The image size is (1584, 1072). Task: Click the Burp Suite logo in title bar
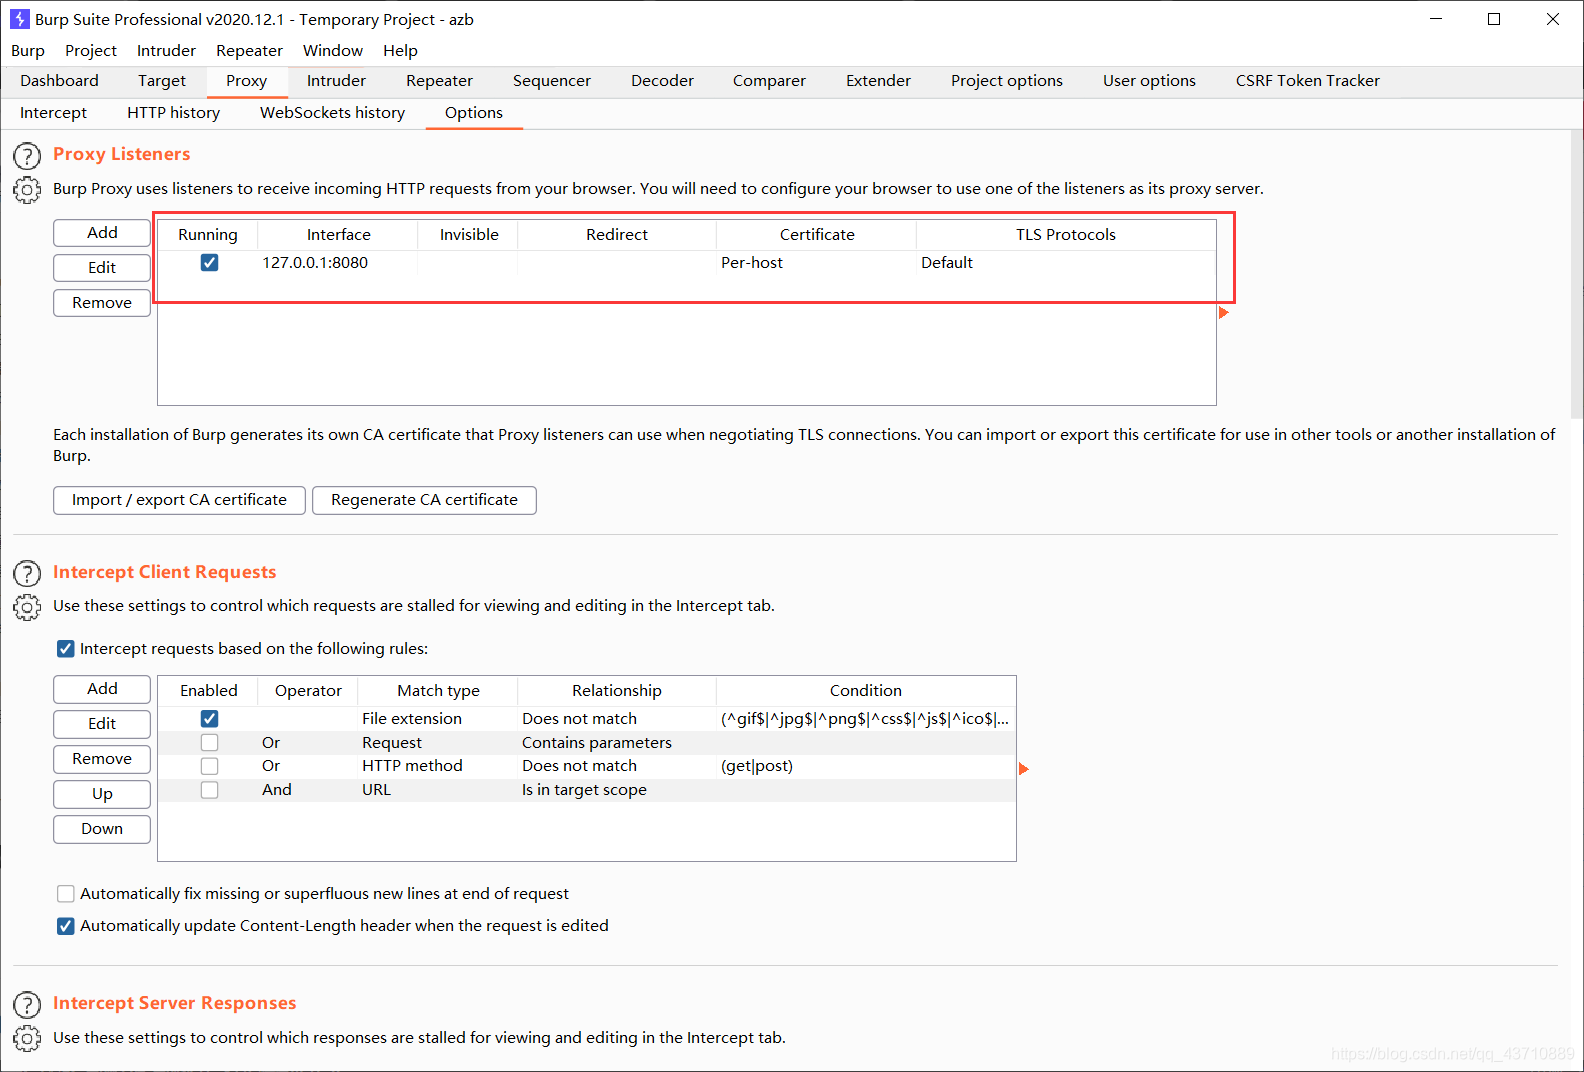tap(19, 19)
